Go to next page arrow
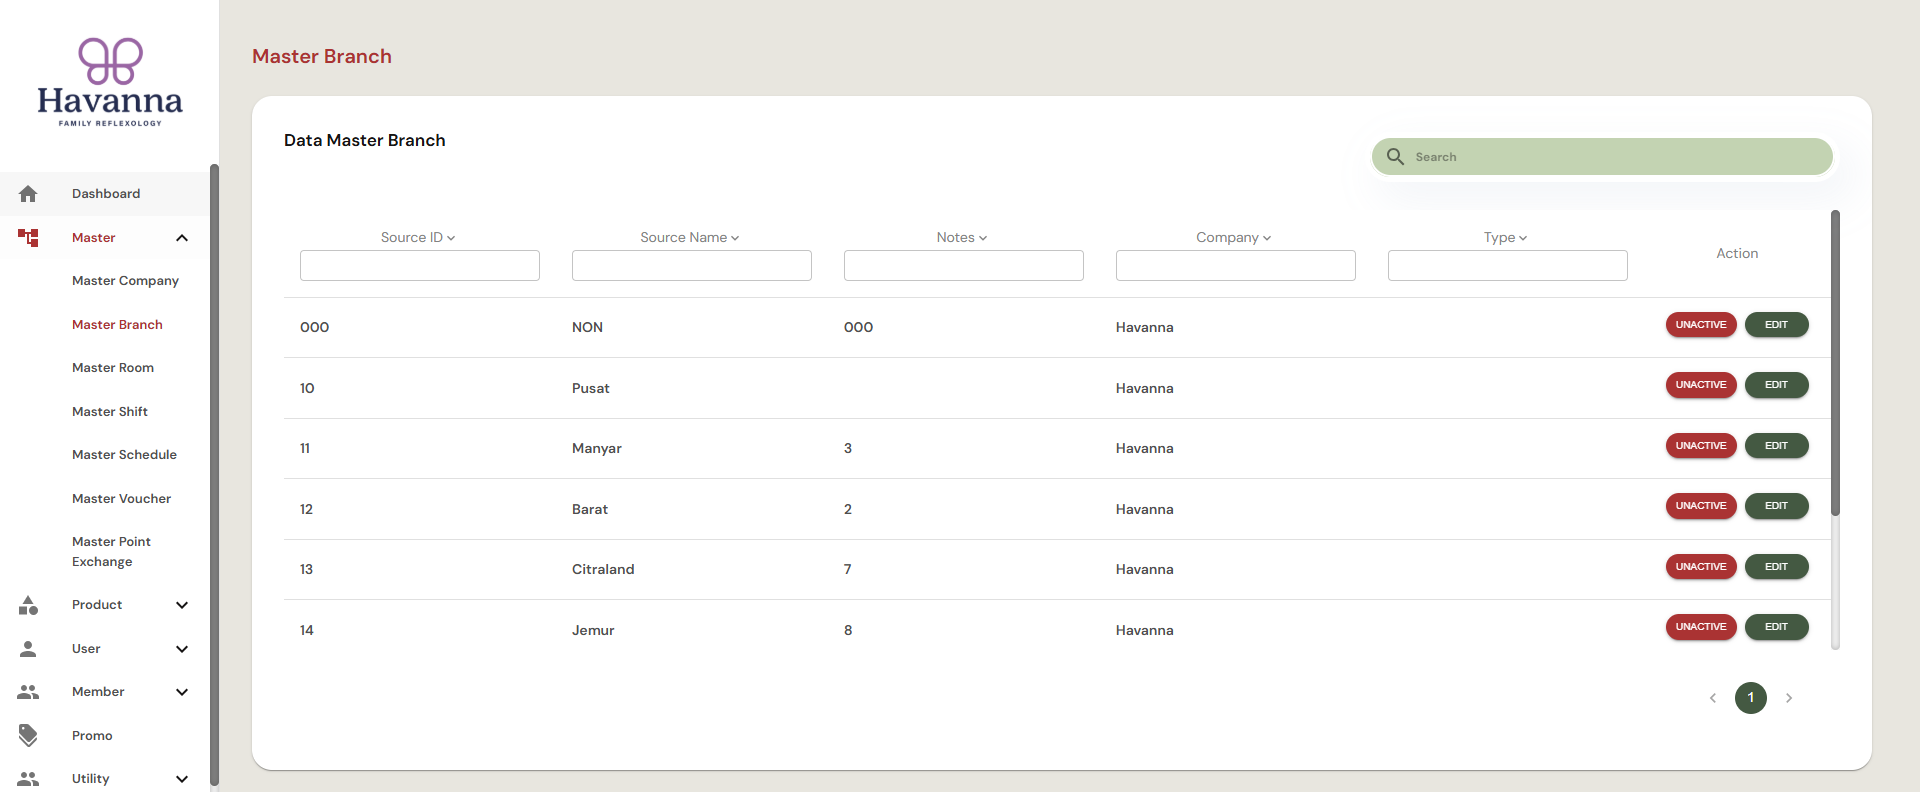The height and width of the screenshot is (792, 1920). point(1789,698)
